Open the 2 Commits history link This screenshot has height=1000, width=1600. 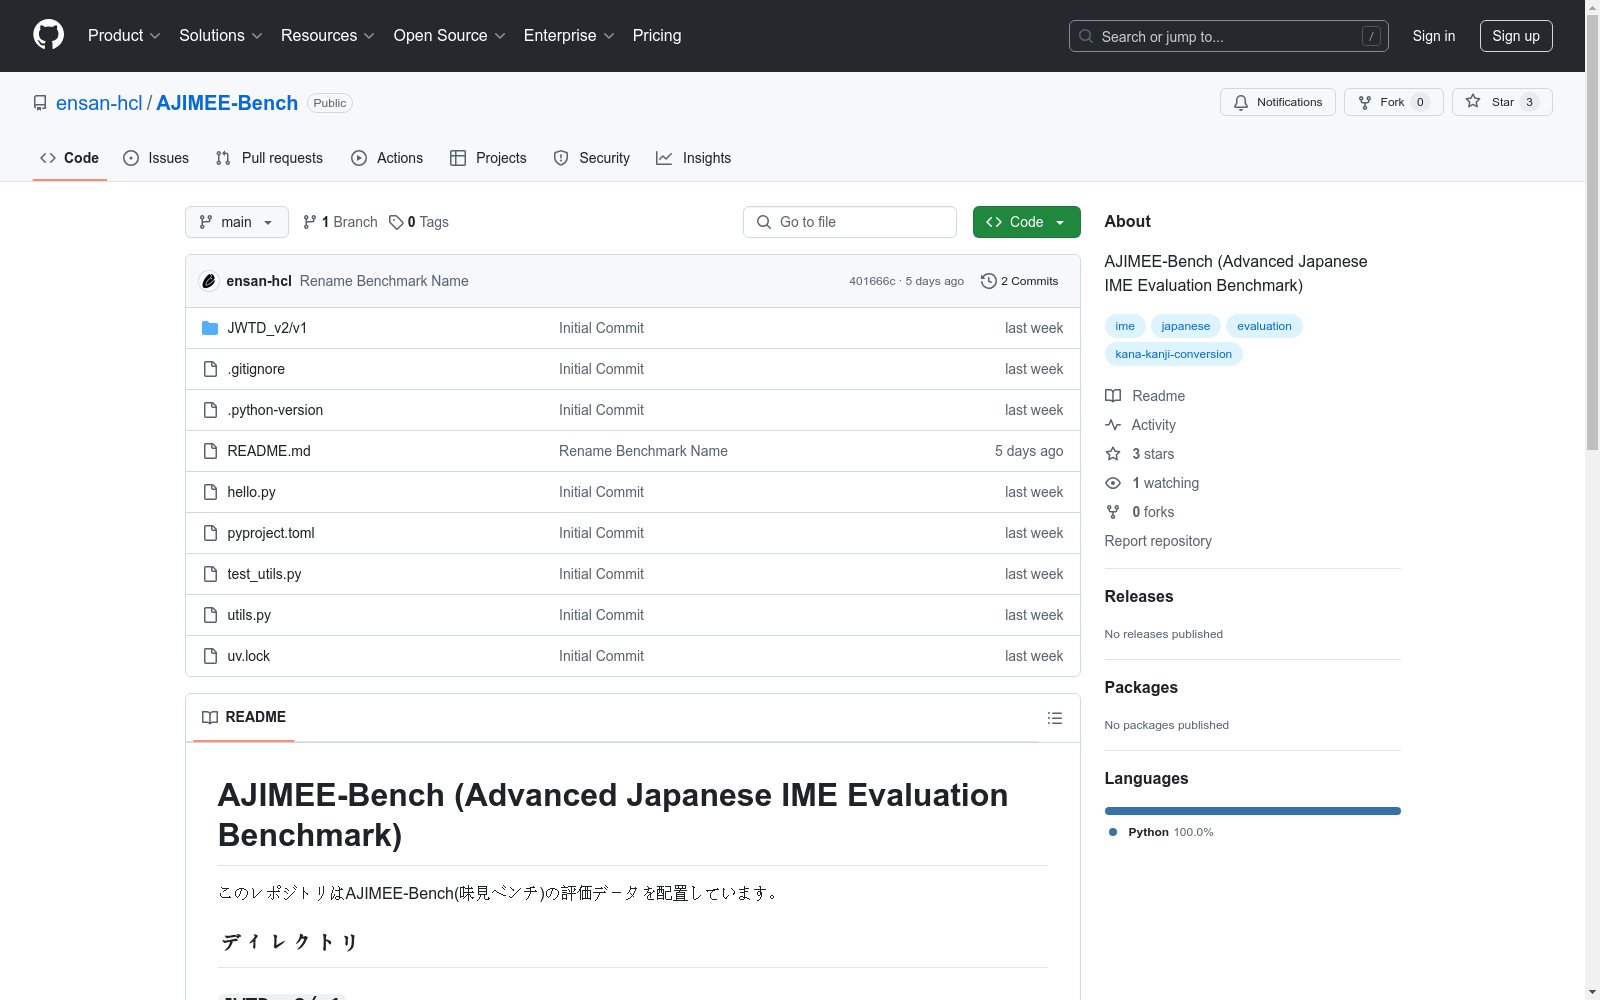coord(1019,281)
